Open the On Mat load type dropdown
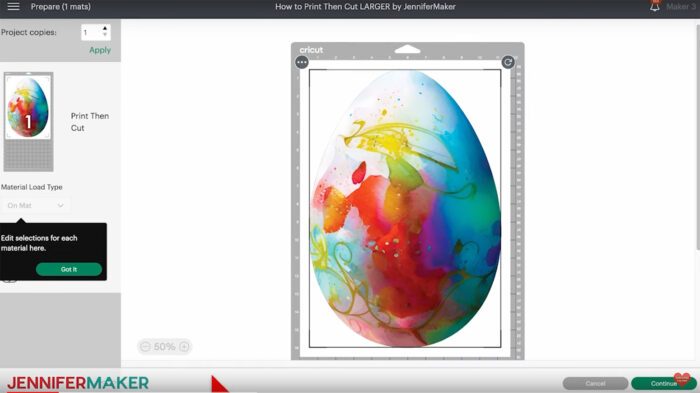The image size is (700, 393). tap(35, 205)
